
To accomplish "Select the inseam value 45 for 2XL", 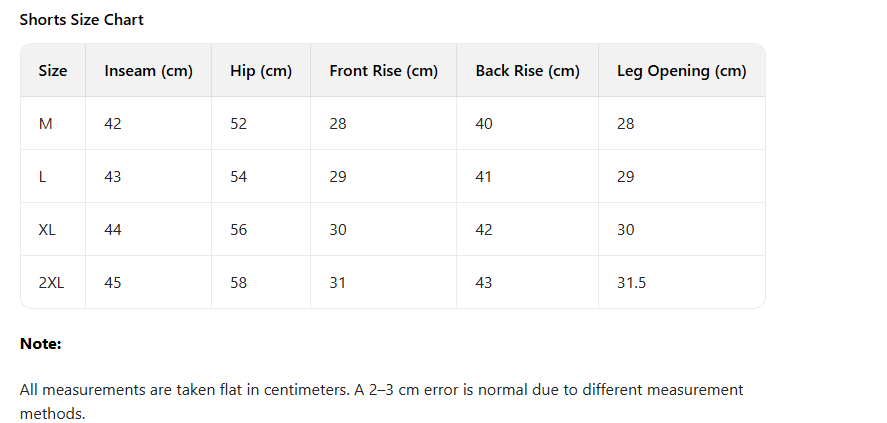I will (113, 283).
